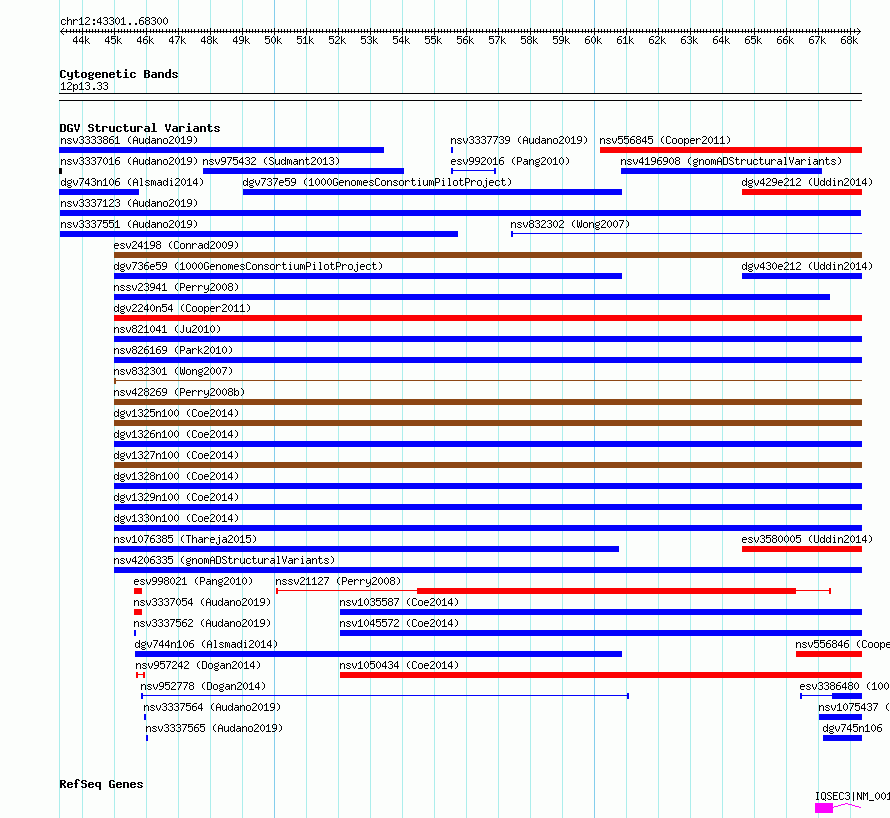Open esv3580005 (Uddin2014) variant
The image size is (890, 818).
click(x=801, y=549)
